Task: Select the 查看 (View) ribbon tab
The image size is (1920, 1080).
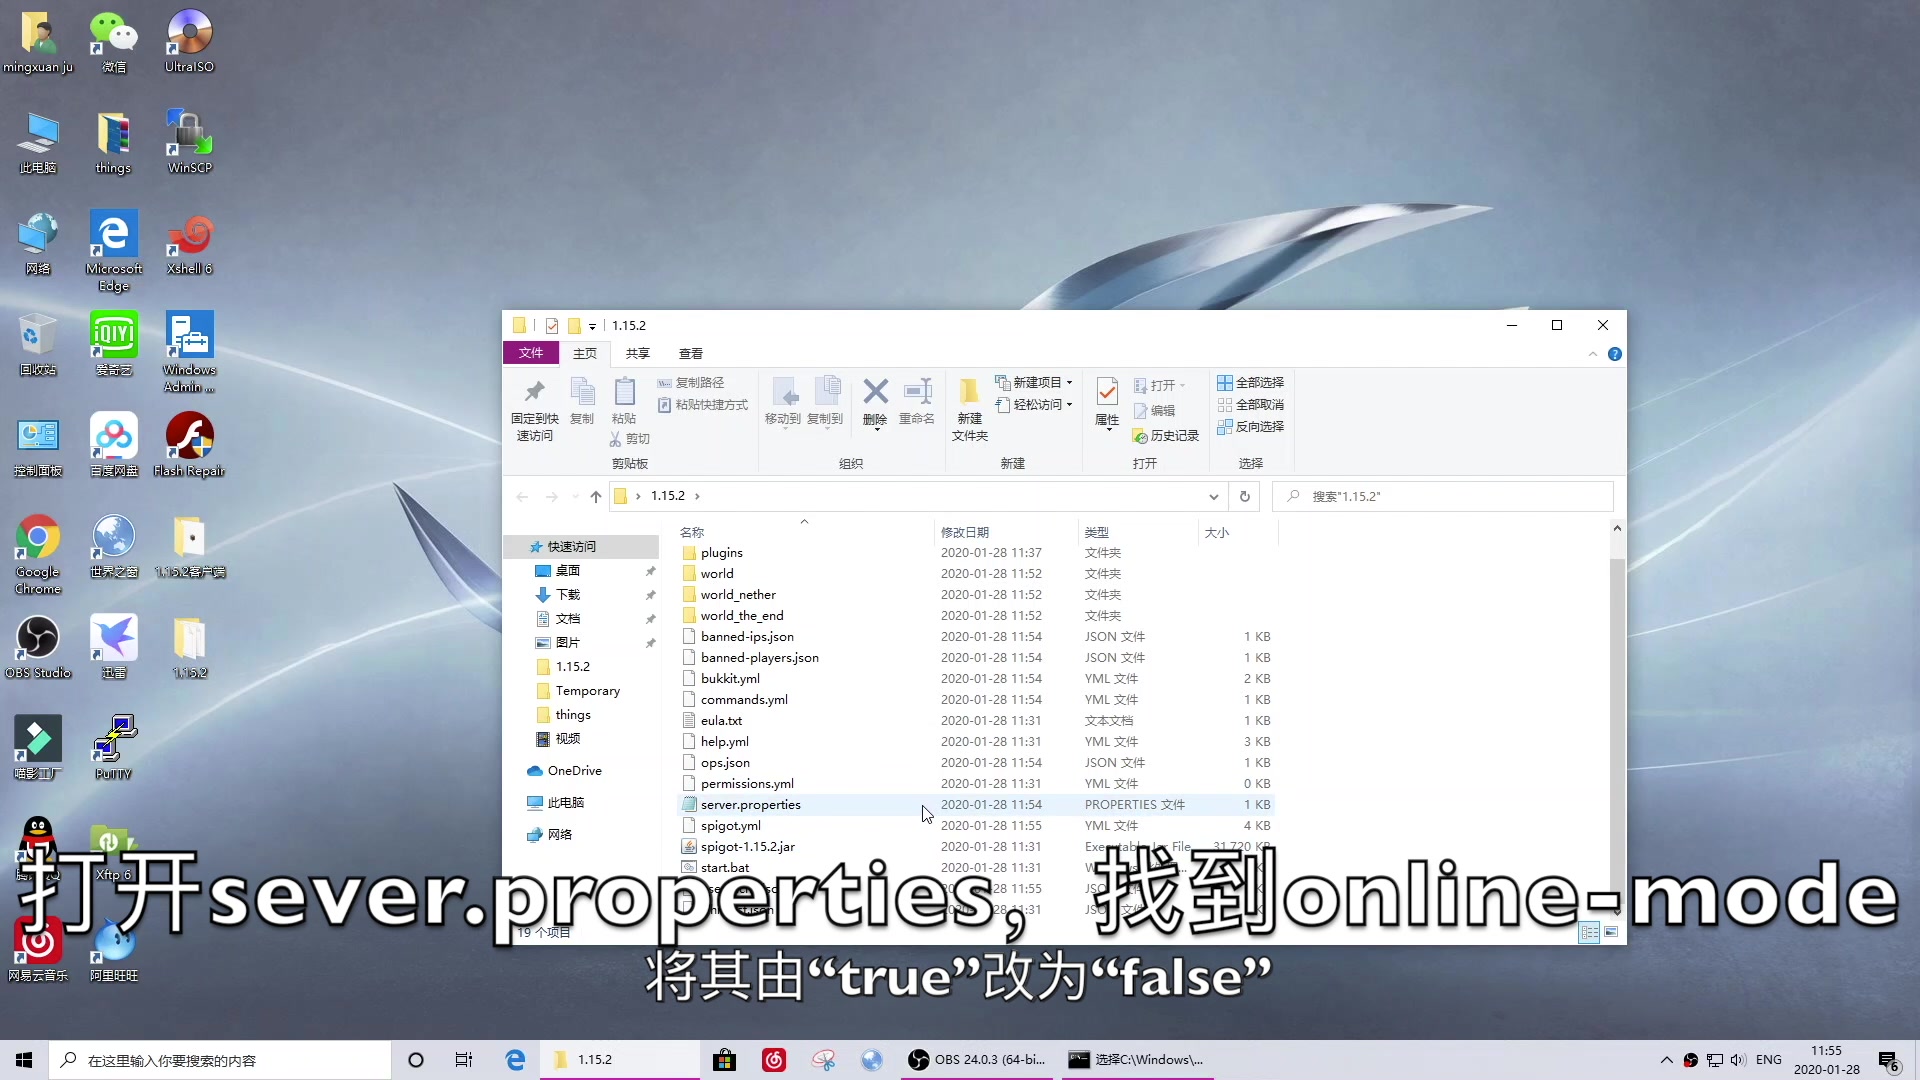Action: (691, 353)
